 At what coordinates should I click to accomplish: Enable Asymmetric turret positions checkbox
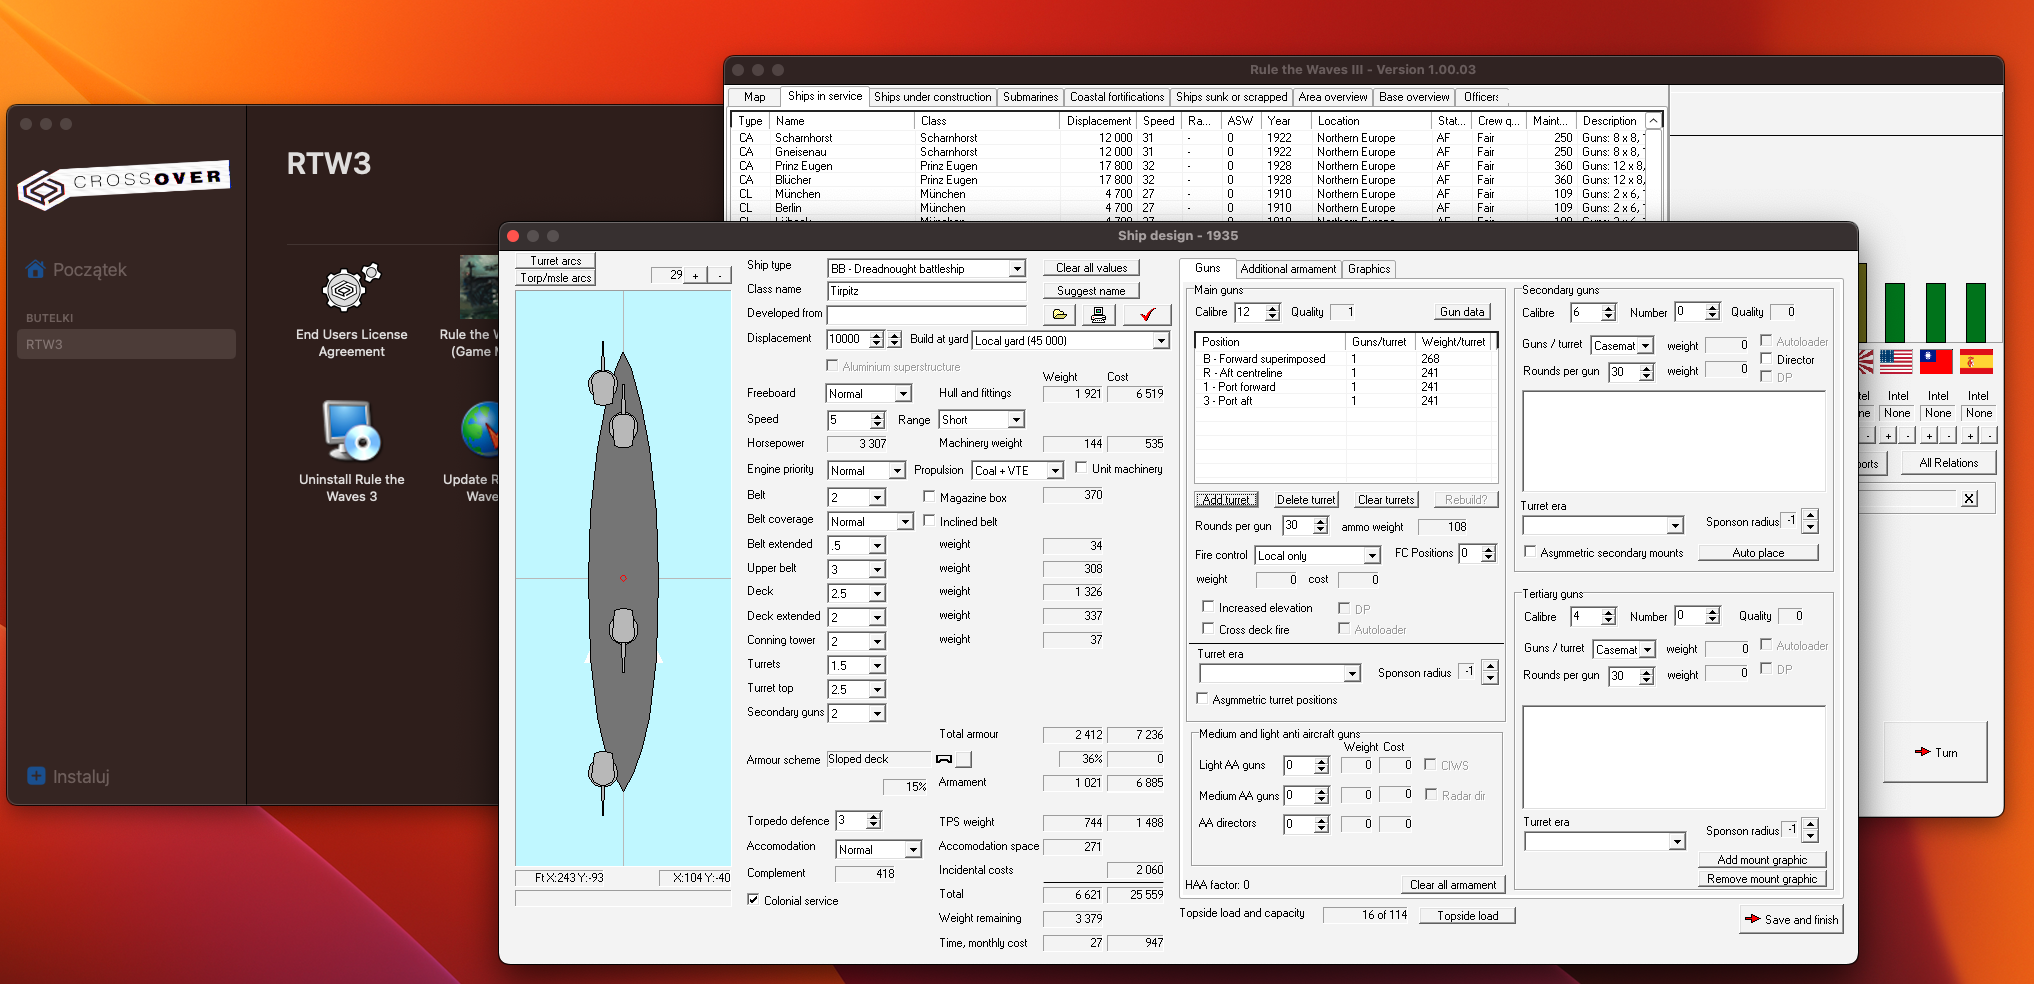(x=1202, y=699)
